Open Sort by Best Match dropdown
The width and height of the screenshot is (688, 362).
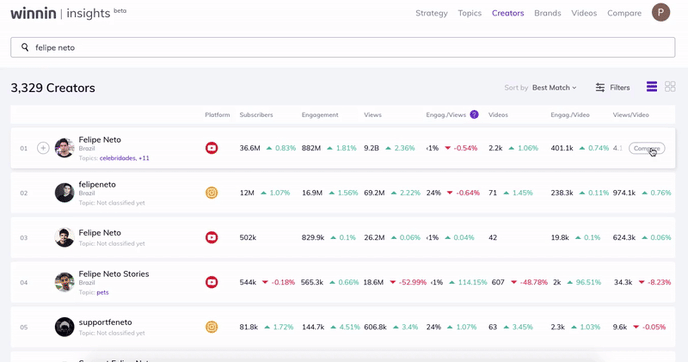[x=554, y=88]
